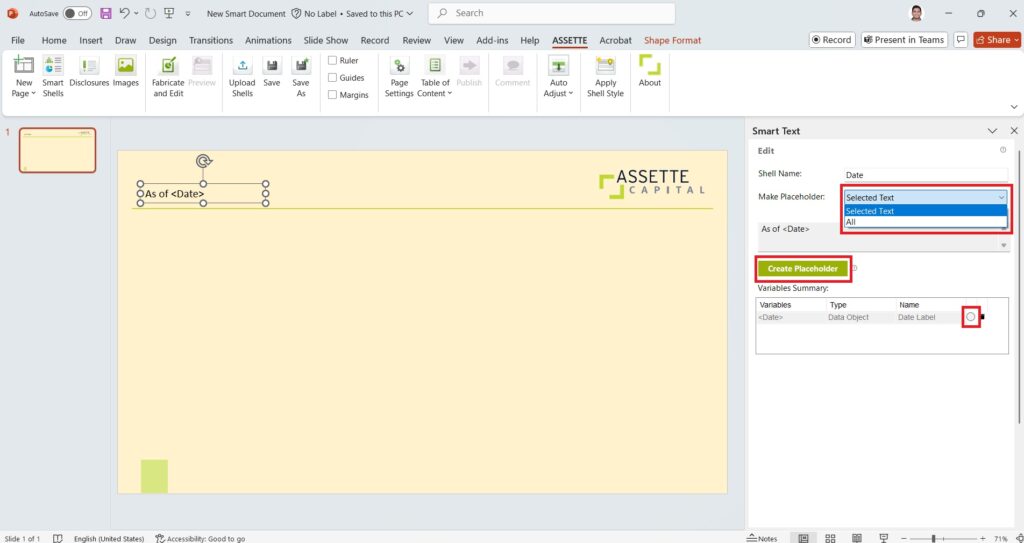
Task: Choose 'Selected Text' option in dropdown list
Action: tap(925, 211)
